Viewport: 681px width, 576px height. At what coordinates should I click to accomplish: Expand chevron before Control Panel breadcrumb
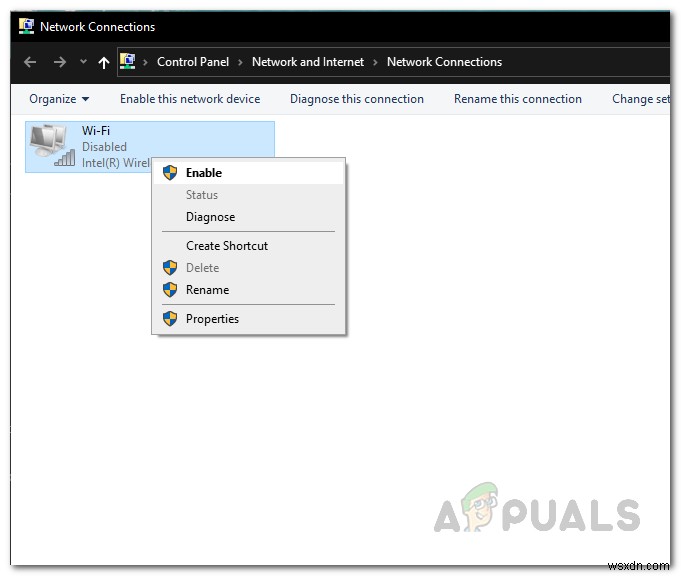pyautogui.click(x=145, y=63)
